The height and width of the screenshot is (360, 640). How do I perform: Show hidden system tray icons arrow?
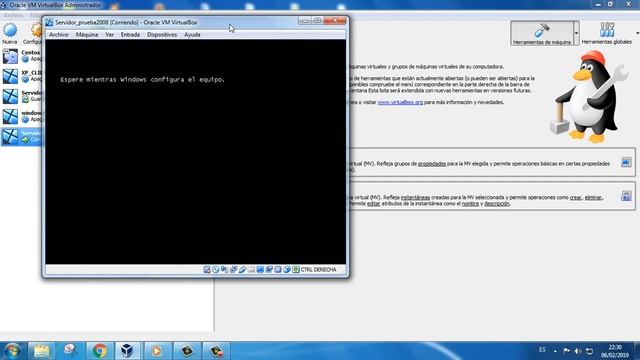(555, 351)
